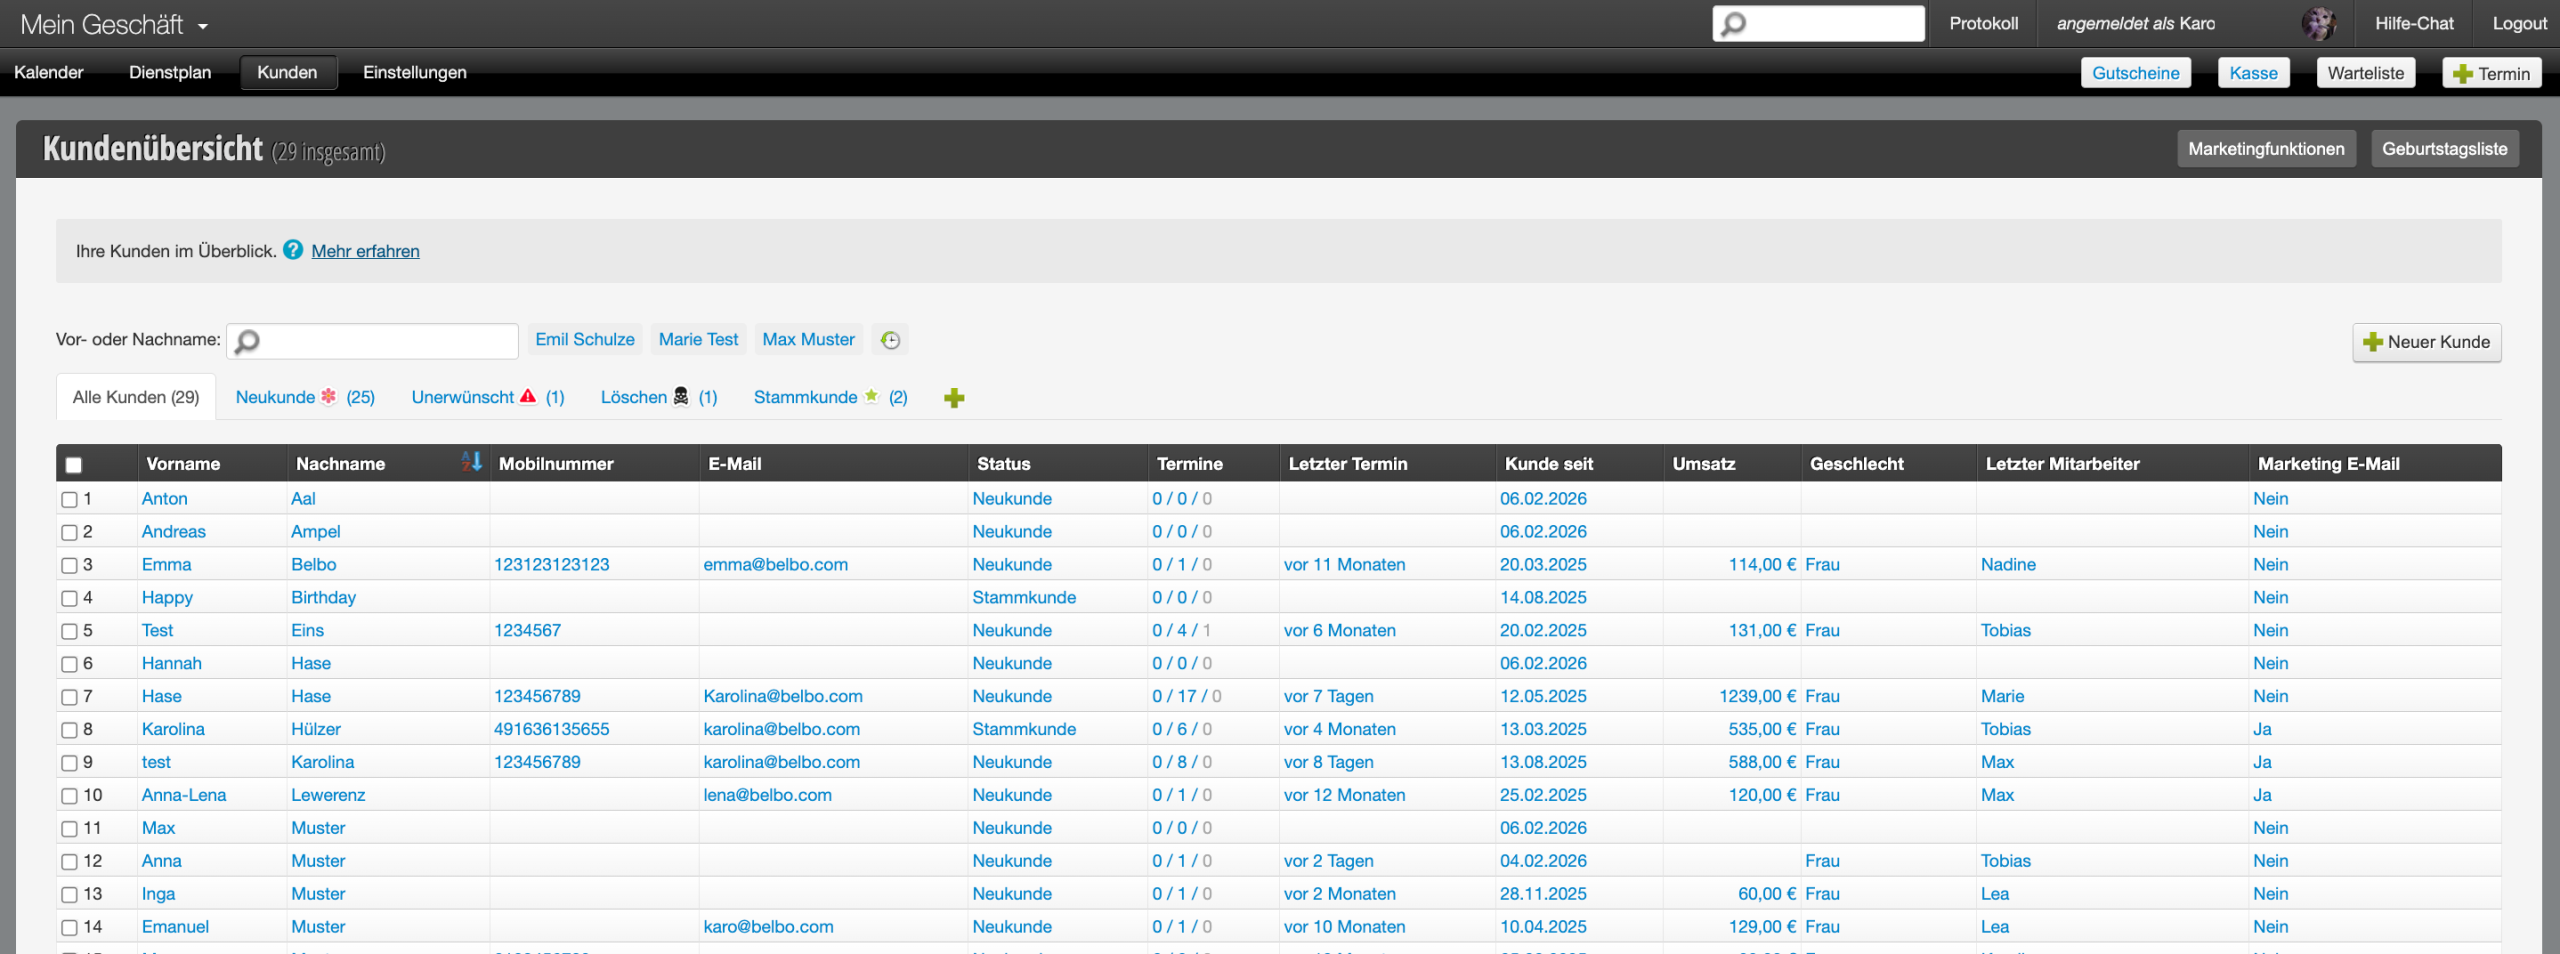Image resolution: width=2560 pixels, height=954 pixels.
Task: Click the Vor- oder Nachname search field
Action: [x=385, y=341]
